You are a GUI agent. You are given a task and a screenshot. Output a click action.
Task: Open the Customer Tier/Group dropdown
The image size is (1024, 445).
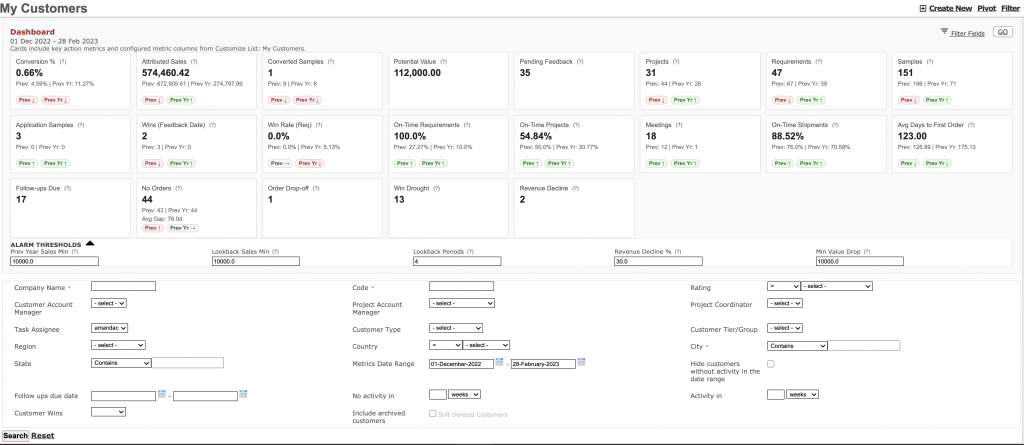click(x=784, y=328)
